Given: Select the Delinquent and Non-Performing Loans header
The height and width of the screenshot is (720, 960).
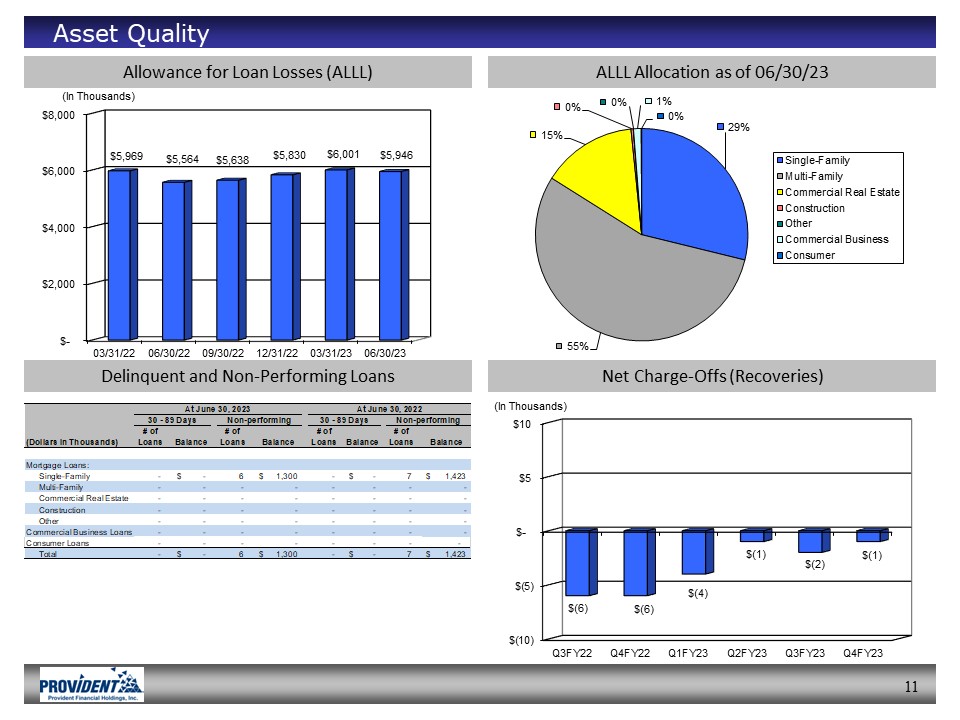Looking at the screenshot, I should pyautogui.click(x=247, y=376).
